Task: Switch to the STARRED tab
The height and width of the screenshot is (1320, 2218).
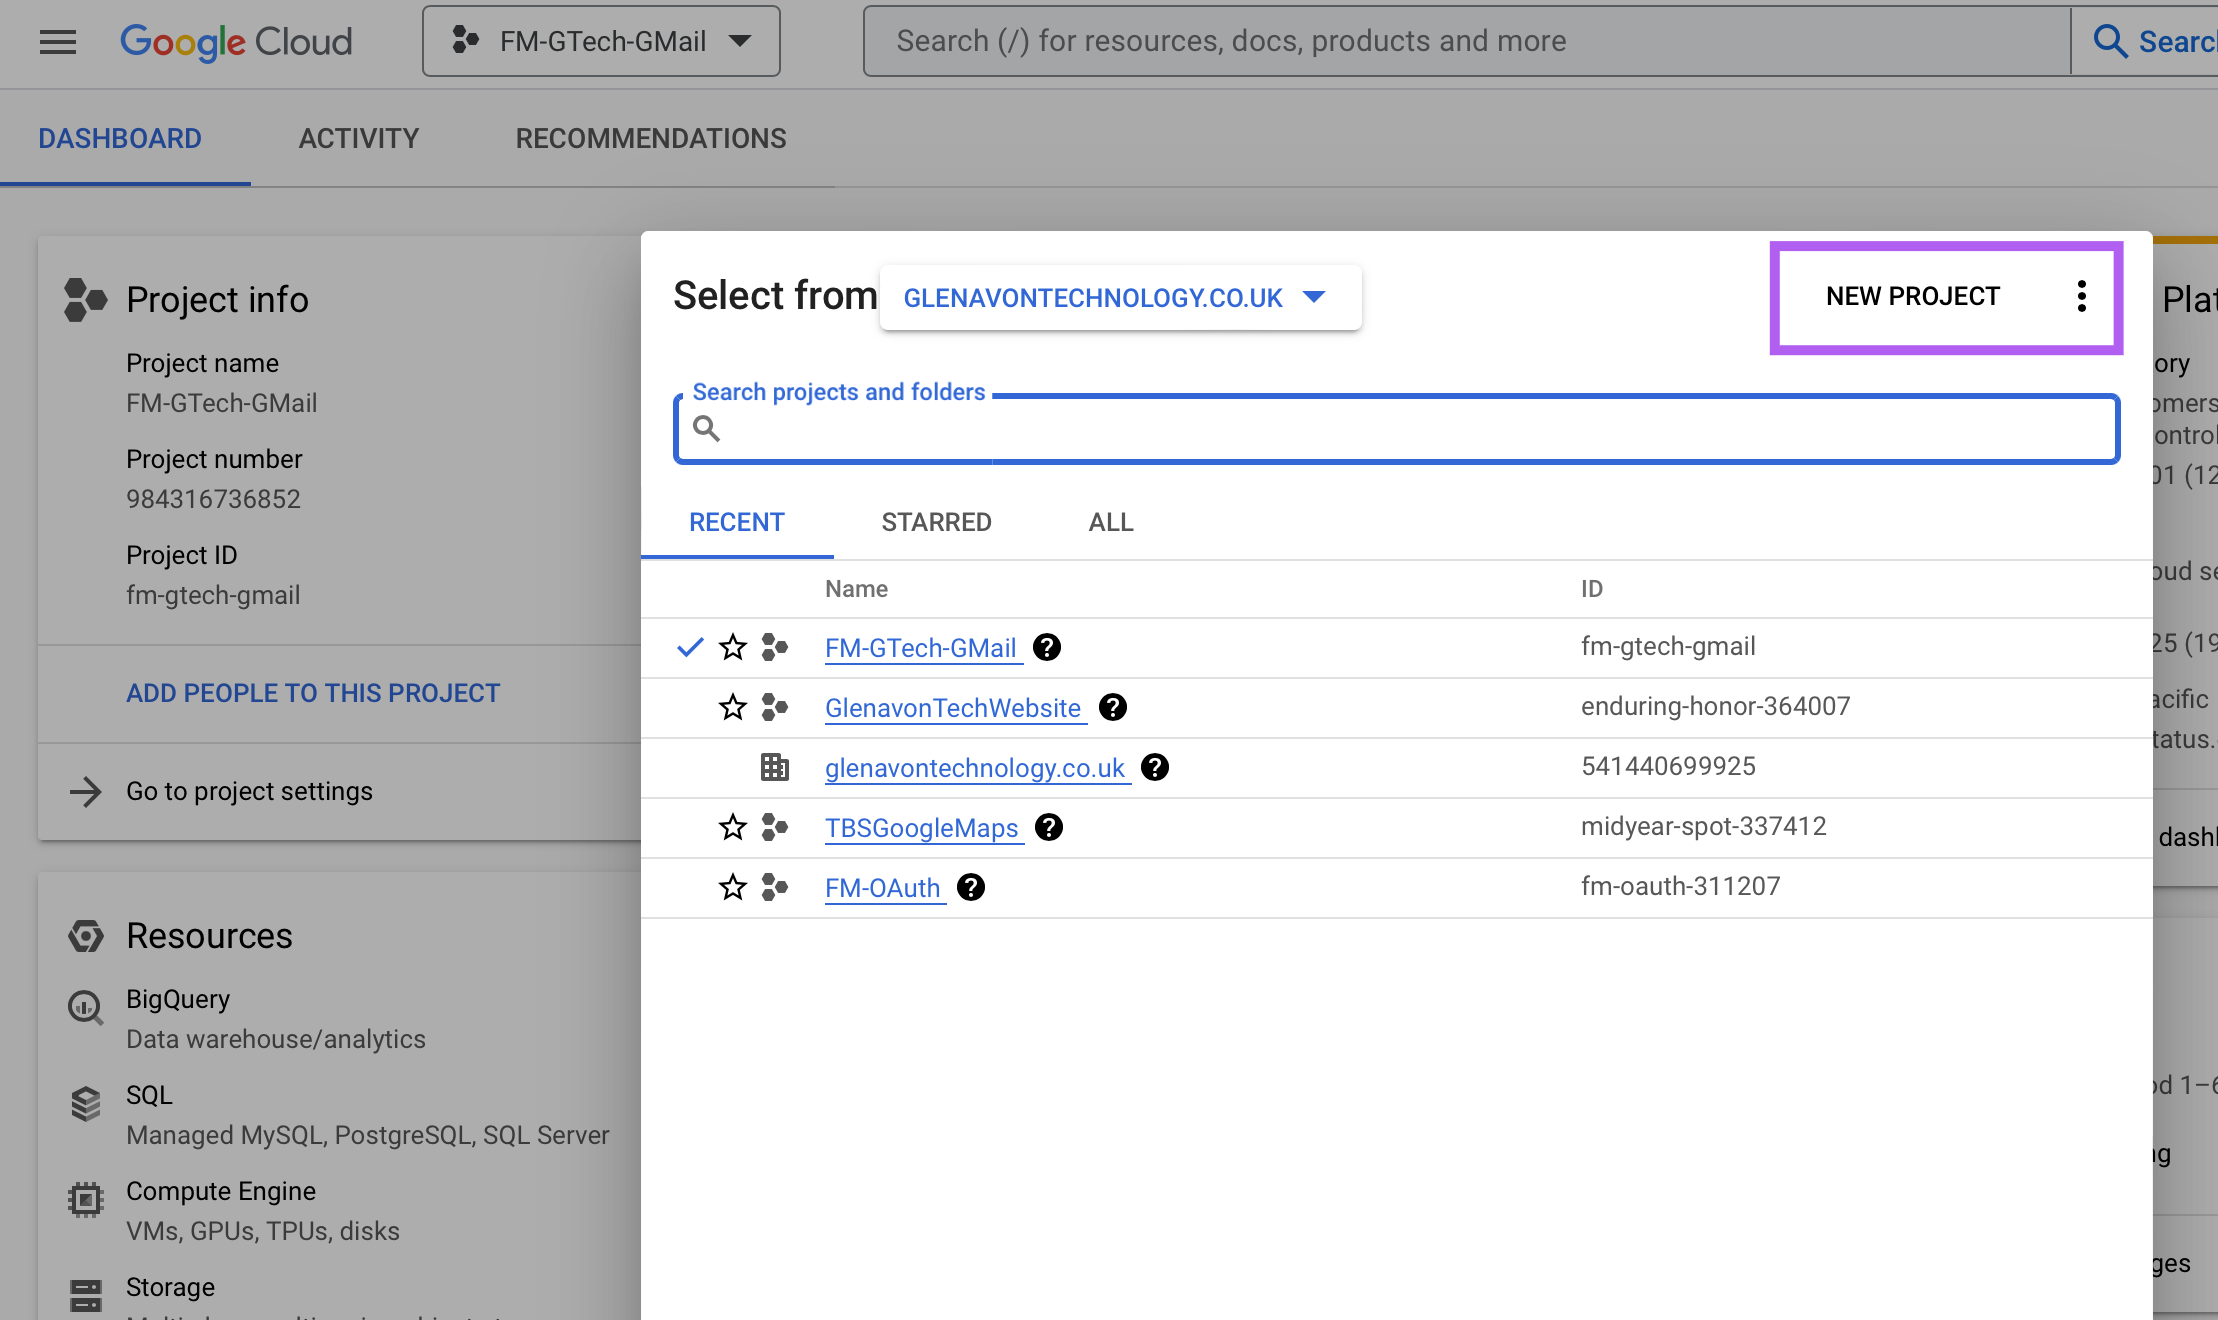Action: (936, 522)
